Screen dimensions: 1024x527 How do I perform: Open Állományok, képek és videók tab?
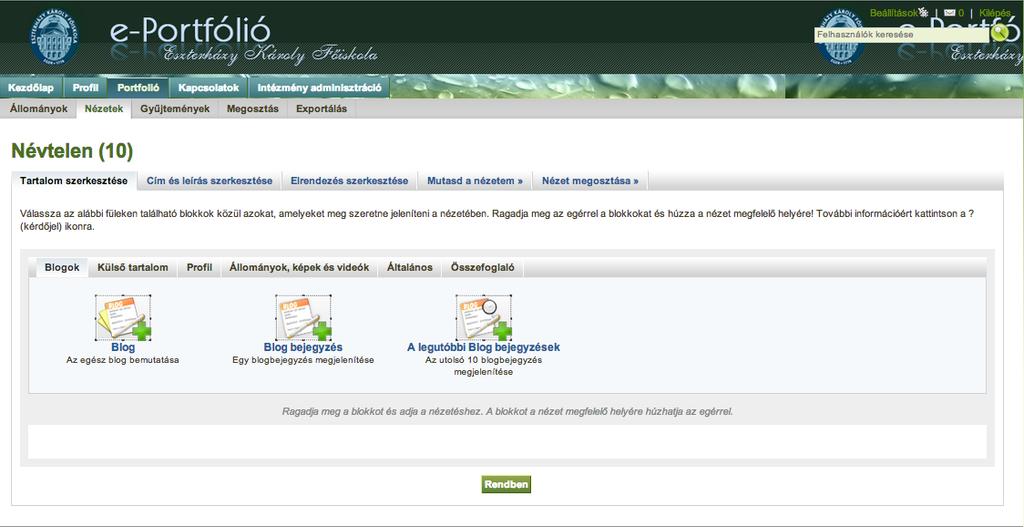[x=299, y=268]
